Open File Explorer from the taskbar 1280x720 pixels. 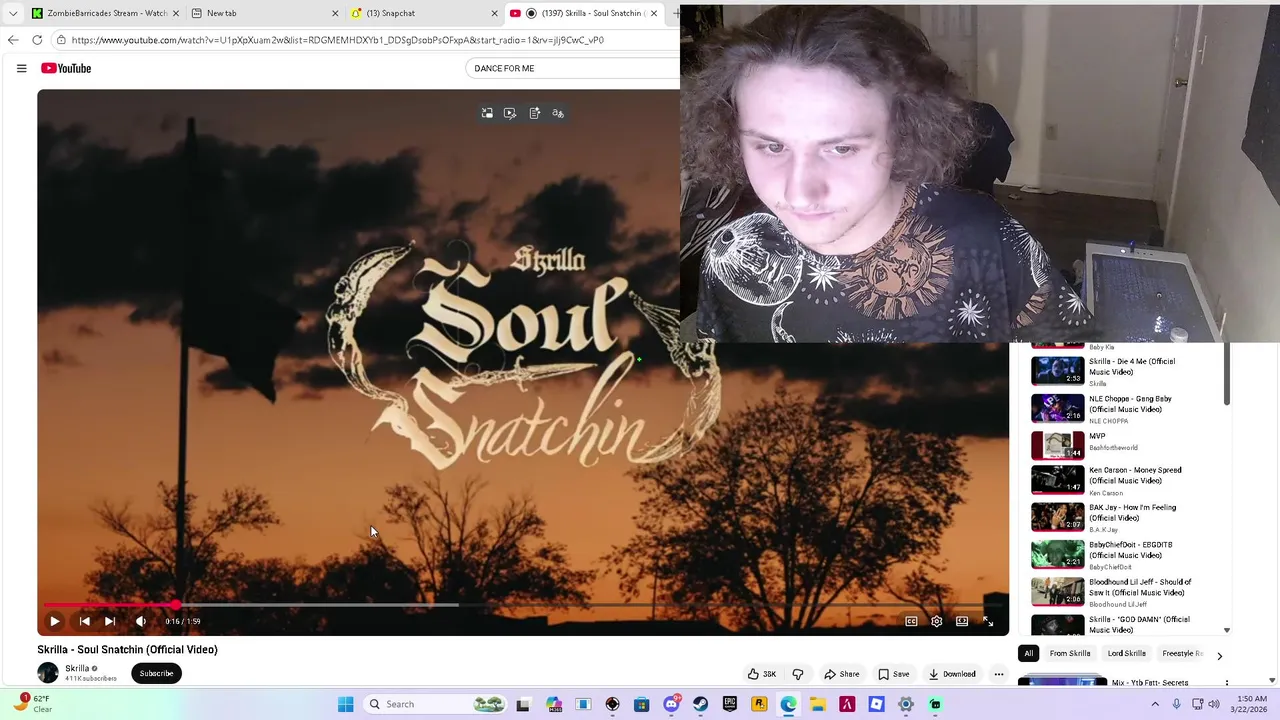tap(817, 704)
